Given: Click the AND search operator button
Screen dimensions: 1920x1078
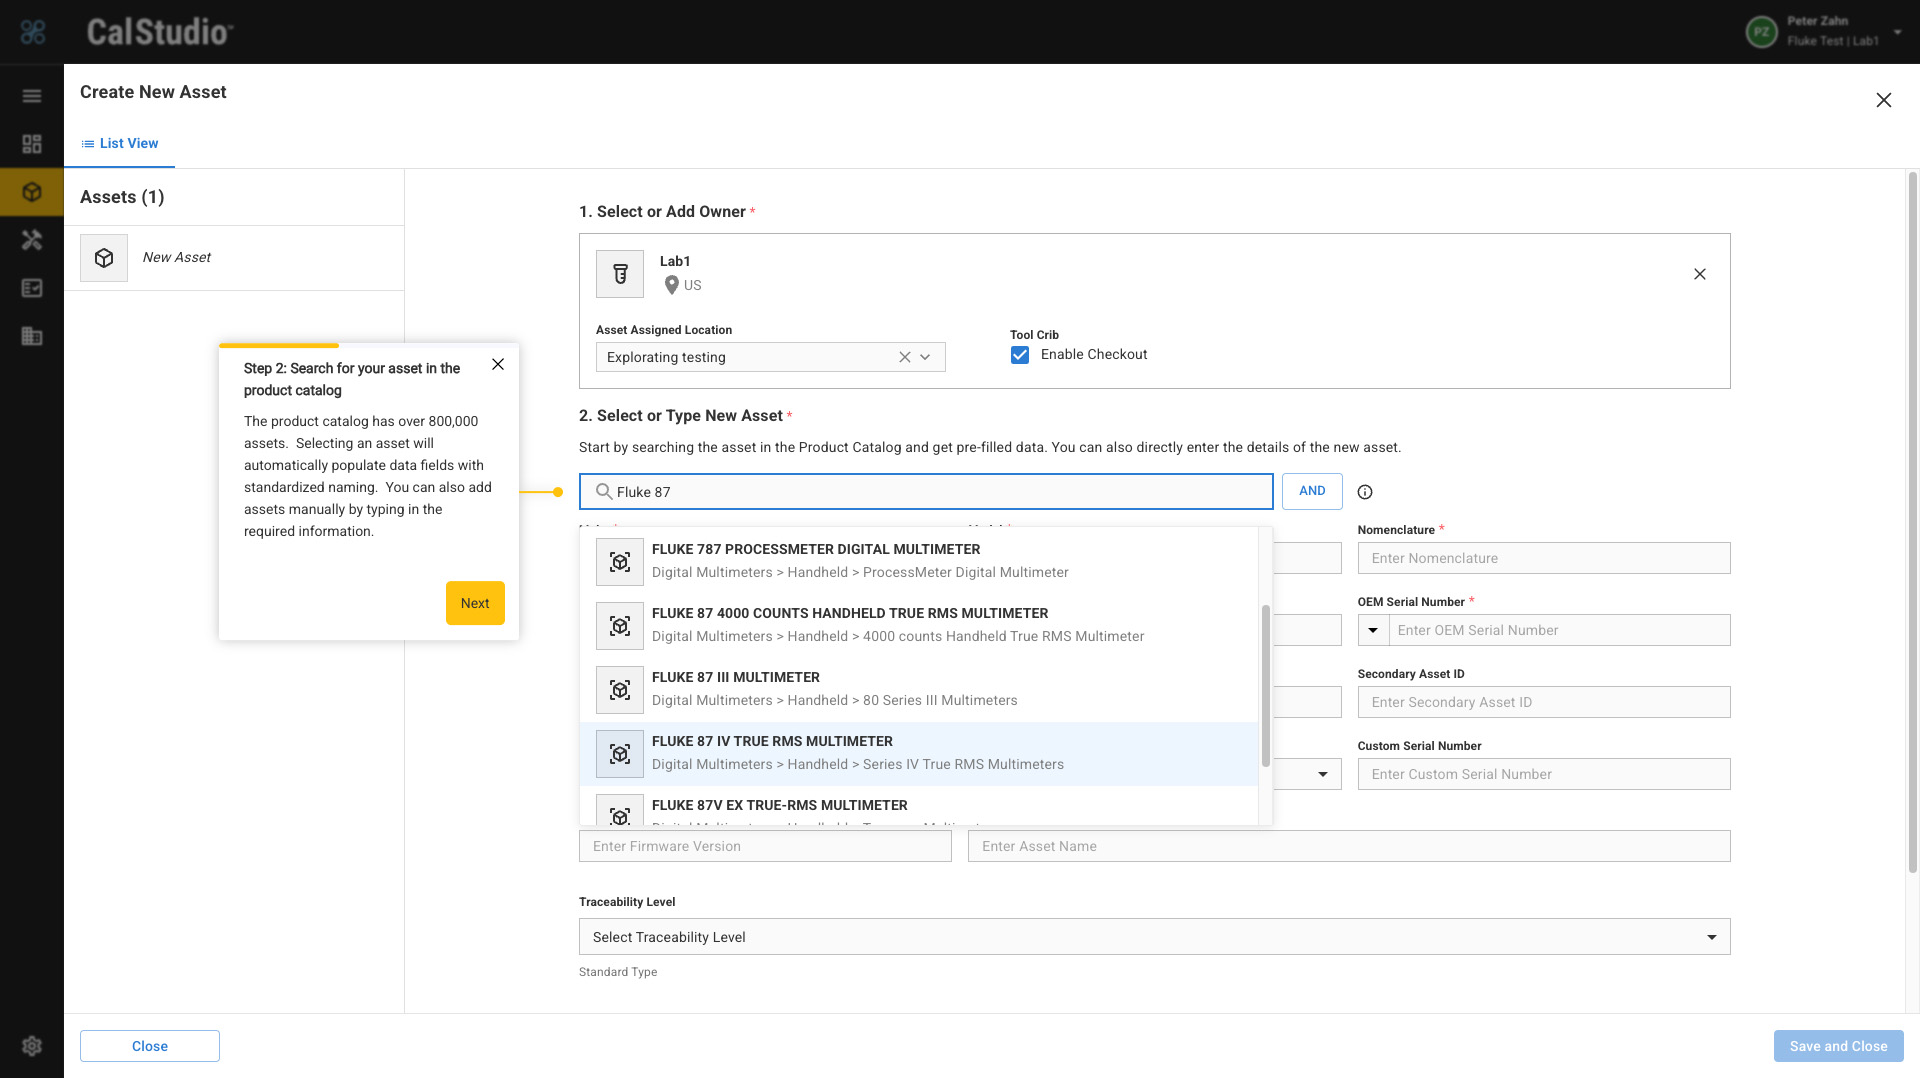Looking at the screenshot, I should pyautogui.click(x=1312, y=491).
